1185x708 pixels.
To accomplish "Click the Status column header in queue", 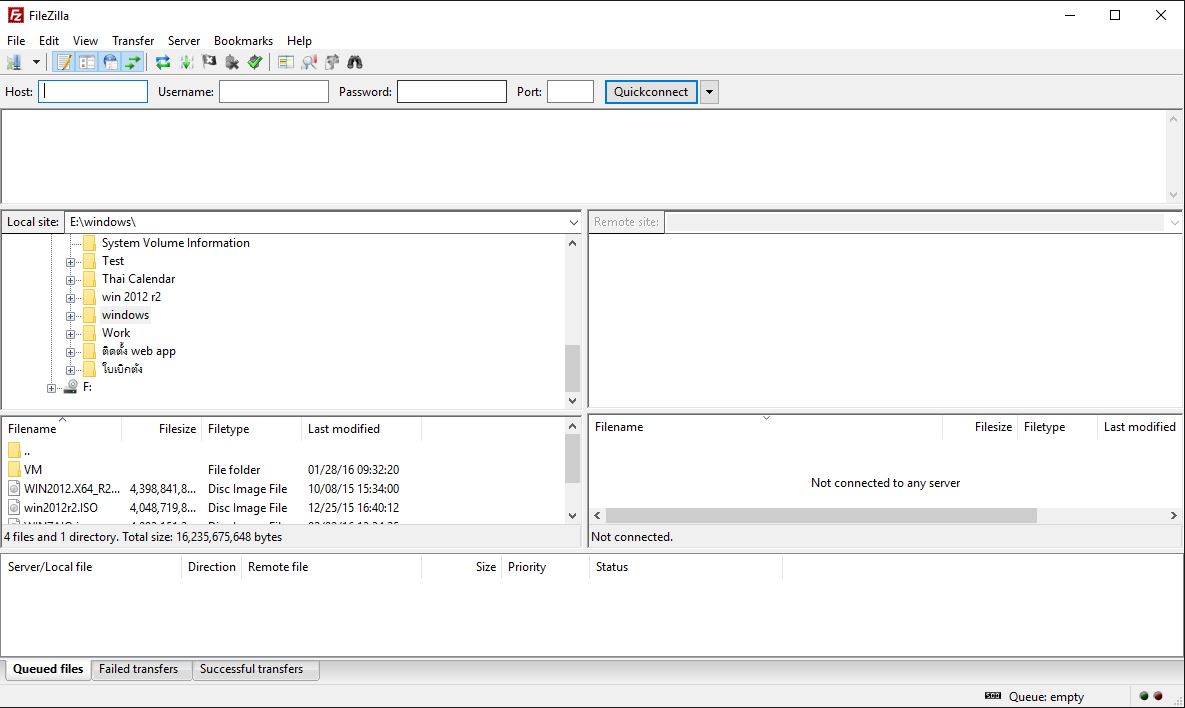I will [685, 567].
